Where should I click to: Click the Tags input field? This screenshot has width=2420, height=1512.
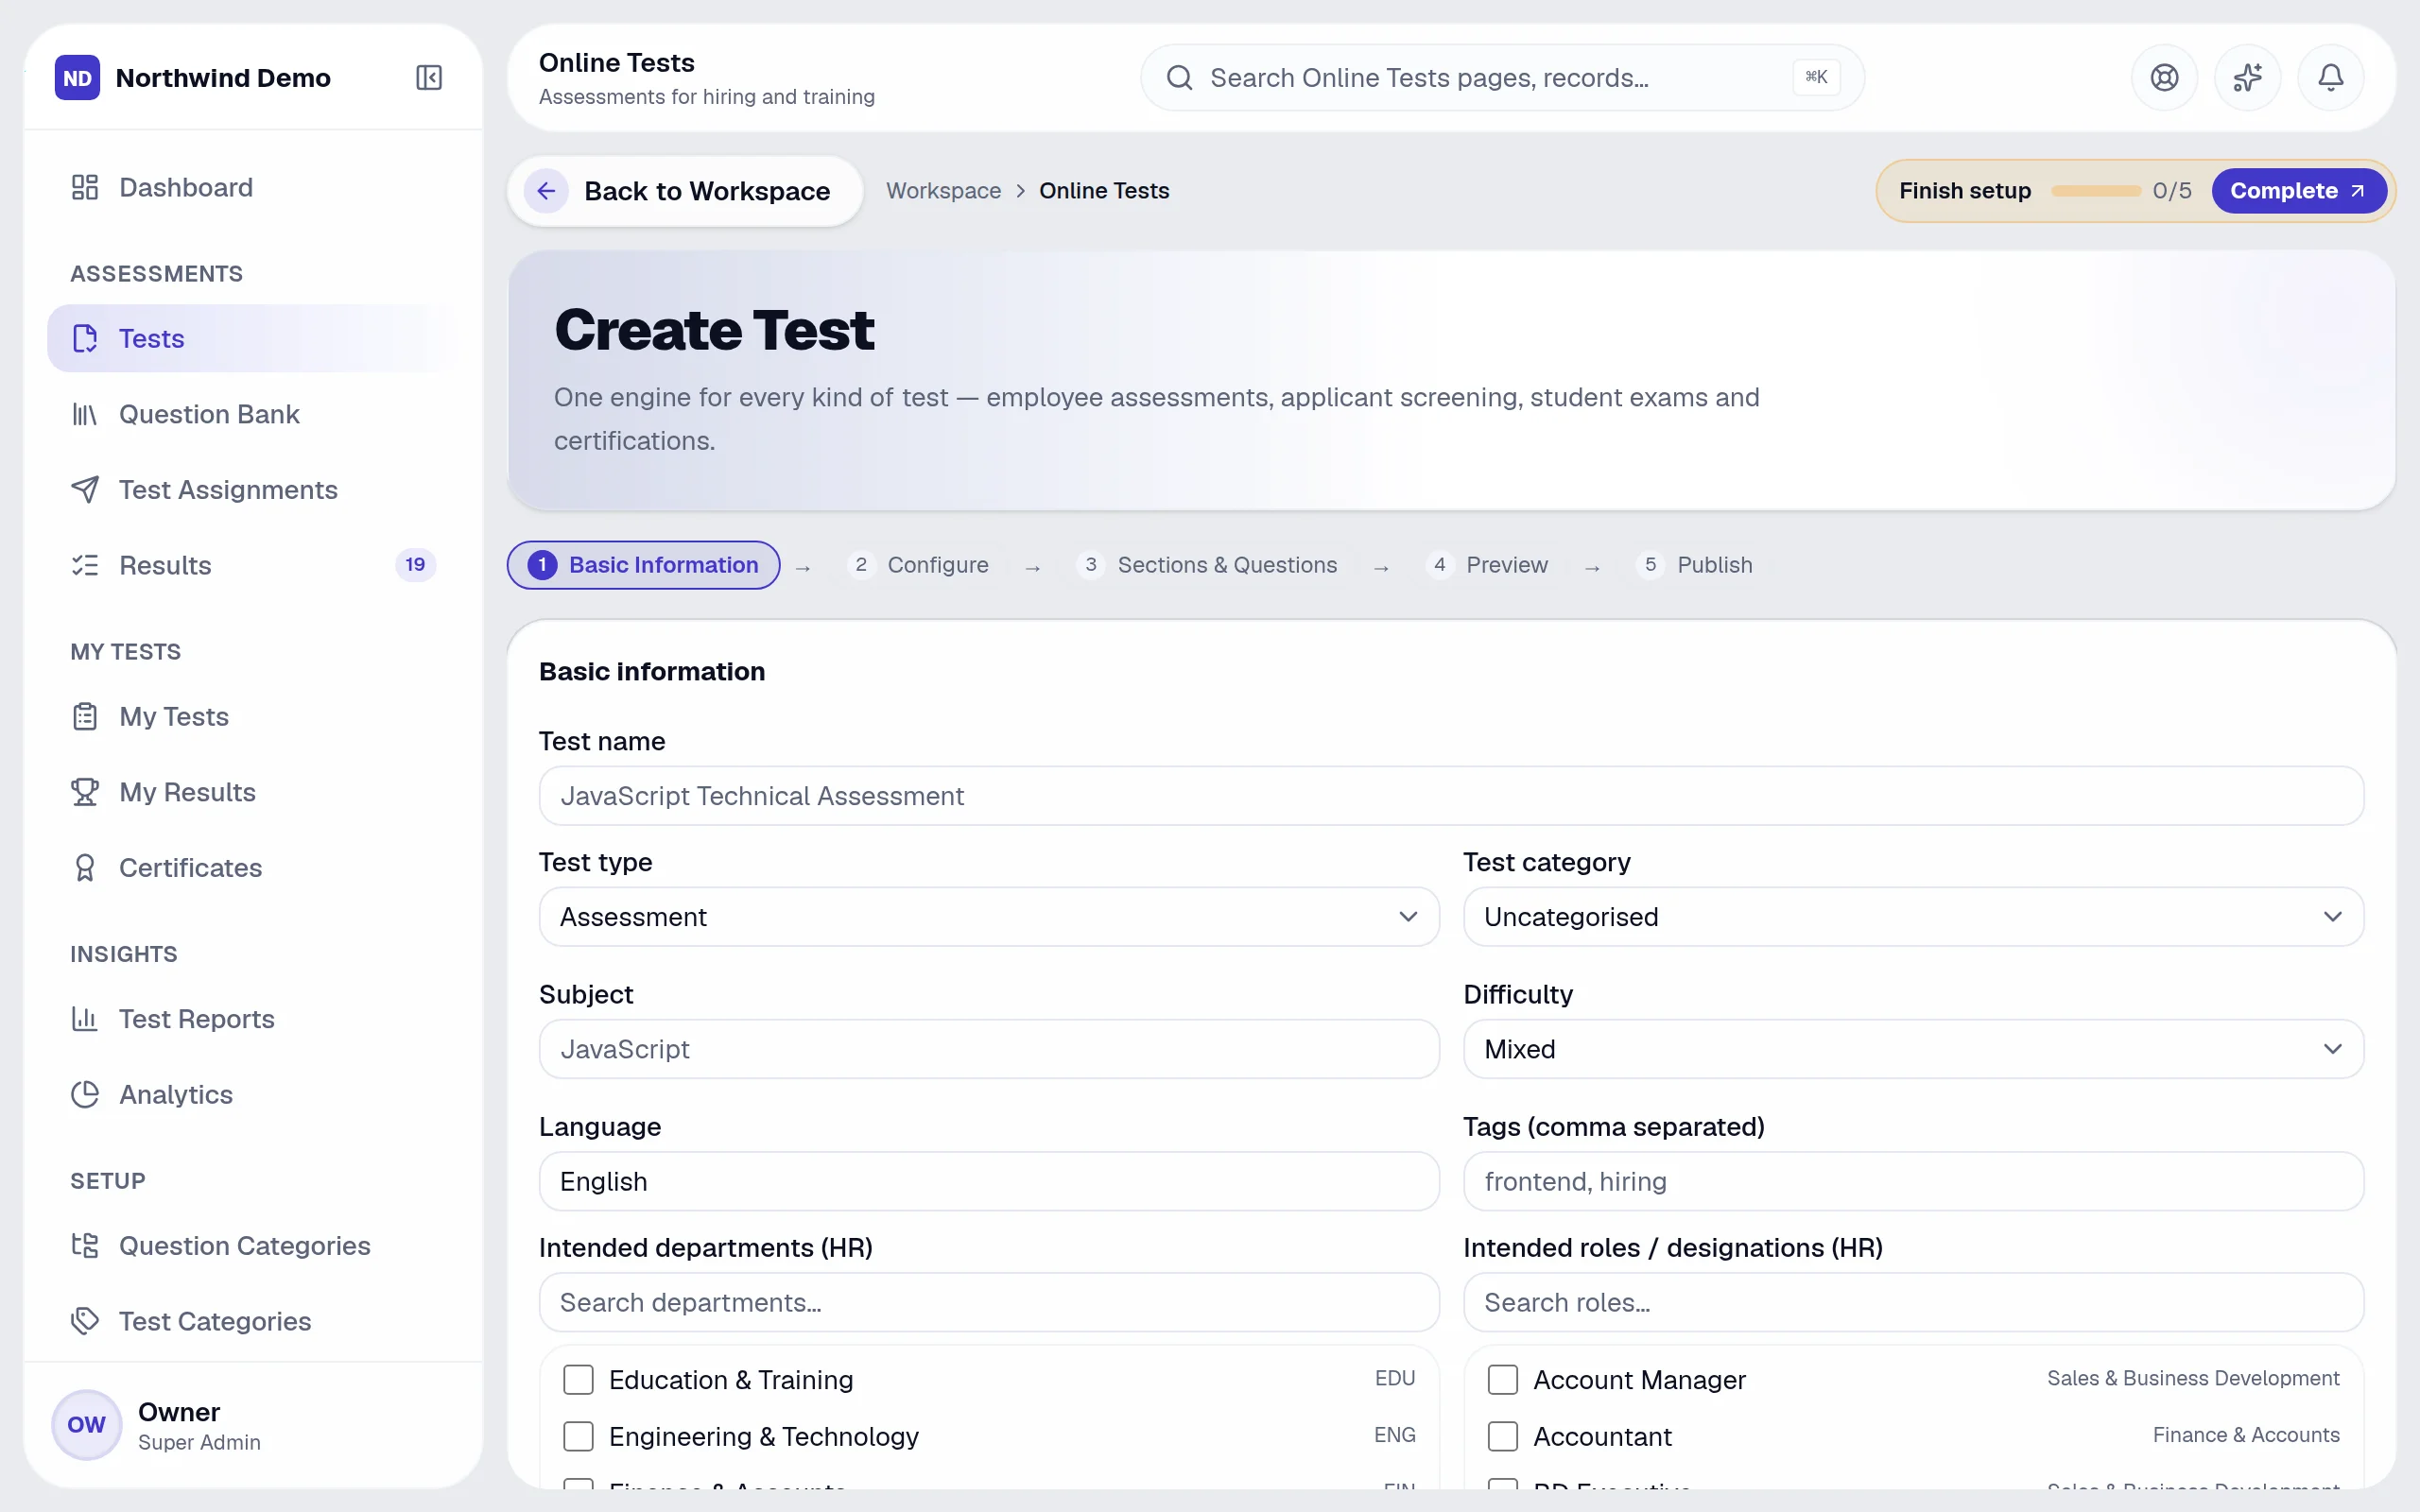click(x=1913, y=1182)
